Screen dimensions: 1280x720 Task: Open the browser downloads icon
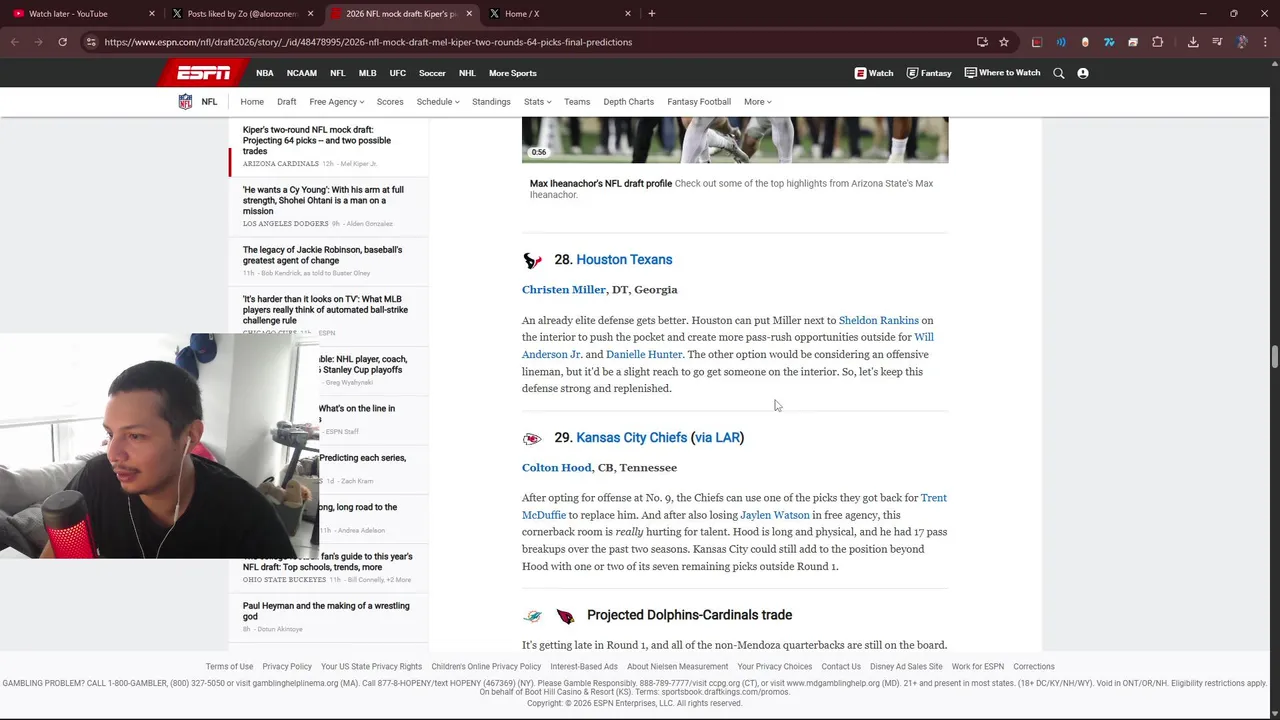coord(1193,42)
